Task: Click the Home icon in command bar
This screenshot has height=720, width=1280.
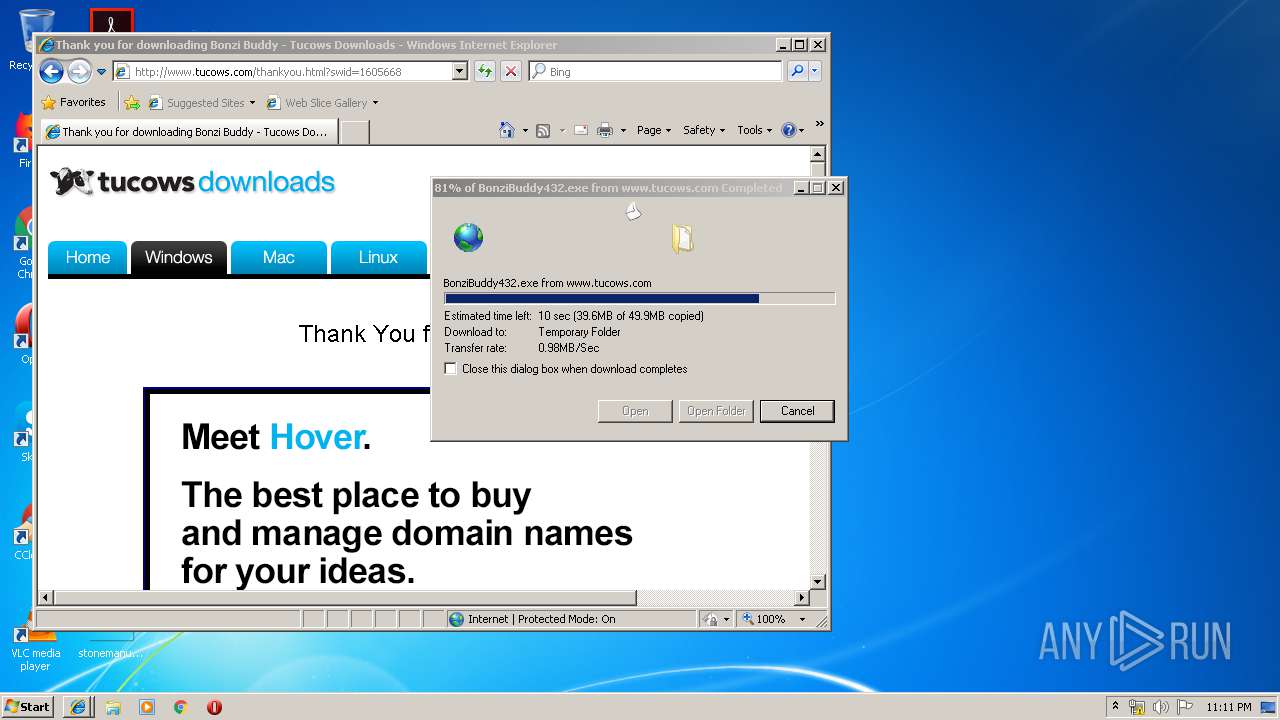Action: (507, 130)
